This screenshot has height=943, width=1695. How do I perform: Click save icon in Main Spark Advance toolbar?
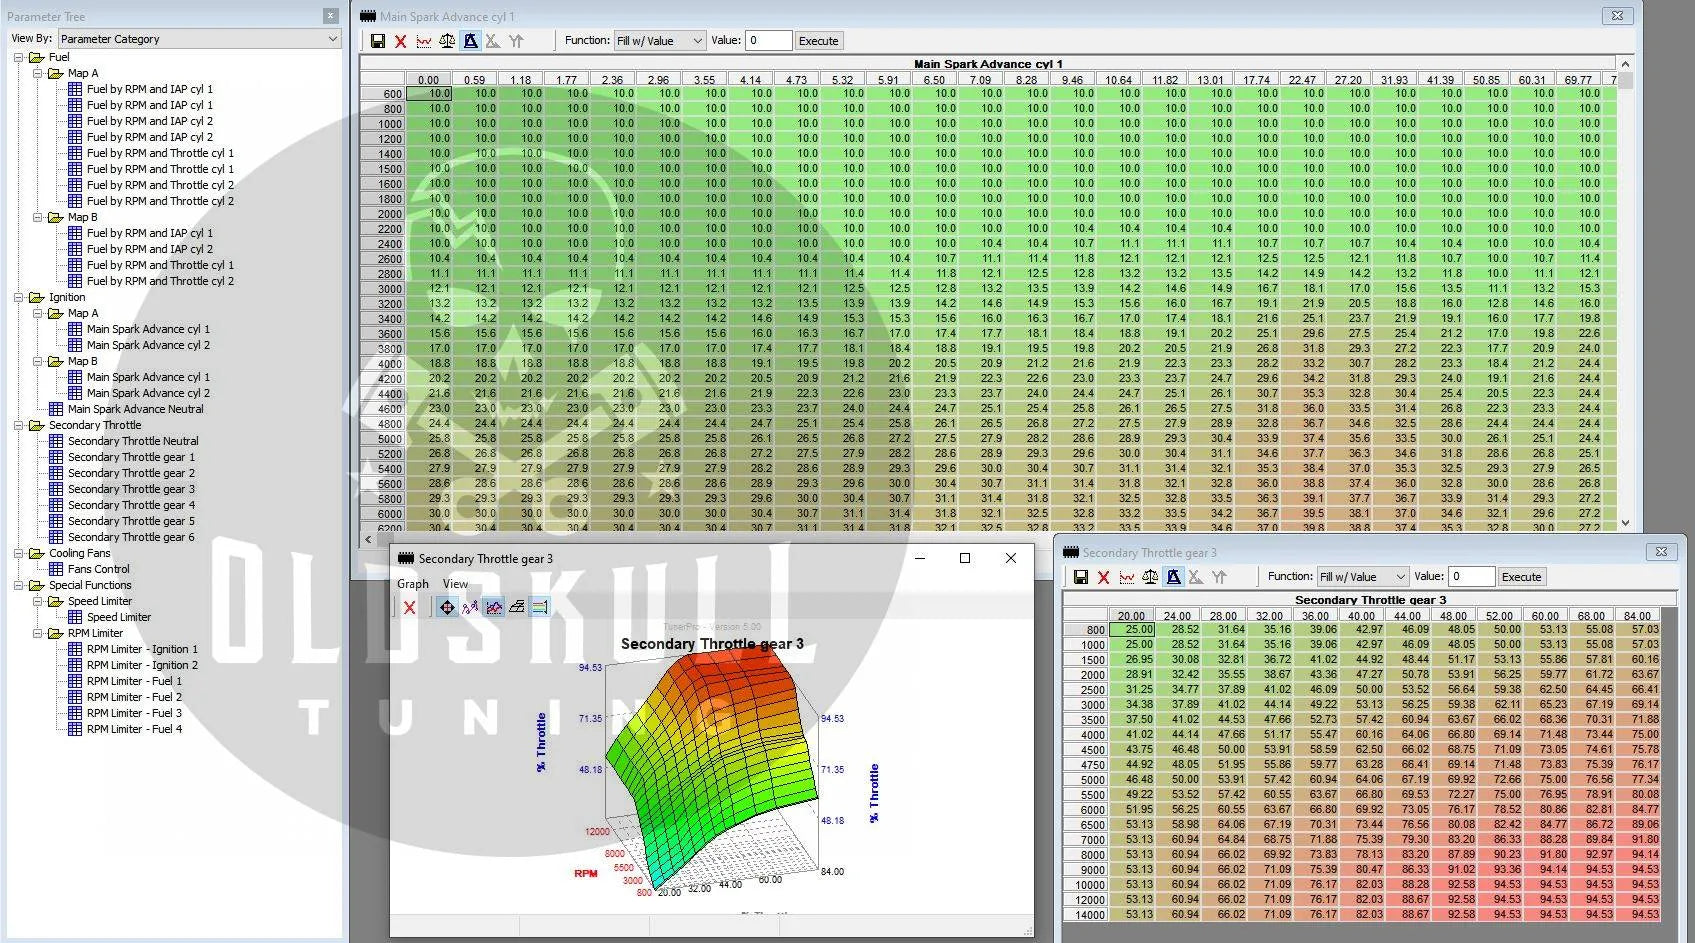pos(377,41)
